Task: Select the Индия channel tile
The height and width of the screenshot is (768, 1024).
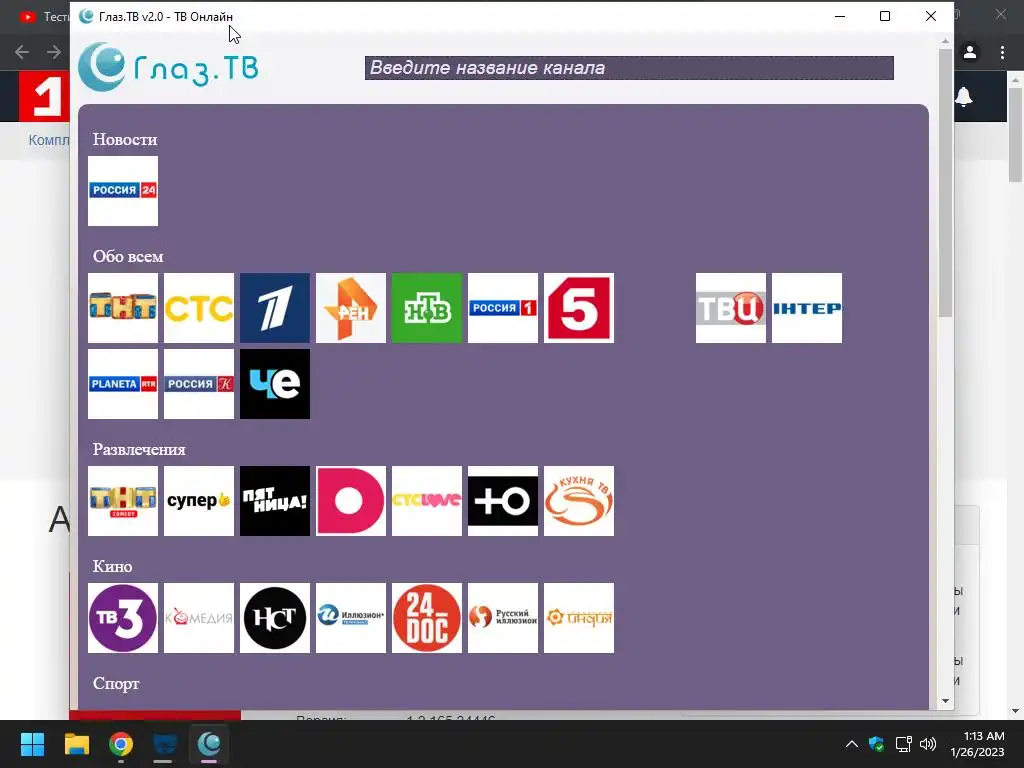Action: [579, 618]
